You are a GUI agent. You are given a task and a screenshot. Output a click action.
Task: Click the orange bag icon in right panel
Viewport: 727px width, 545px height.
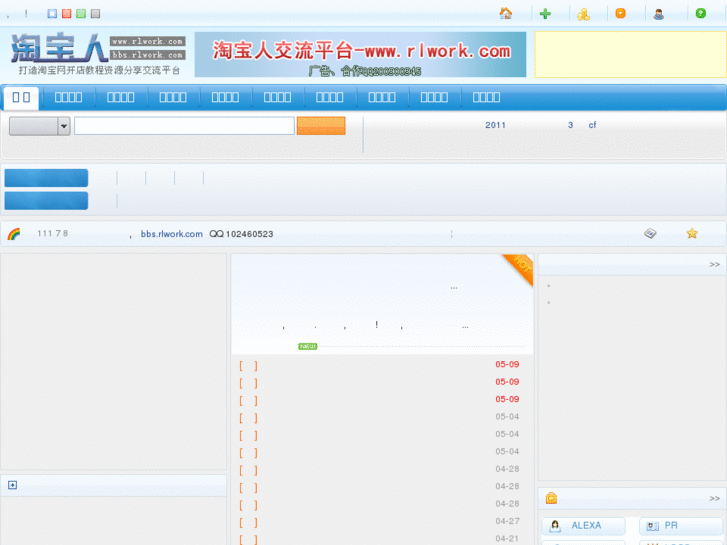pyautogui.click(x=551, y=498)
